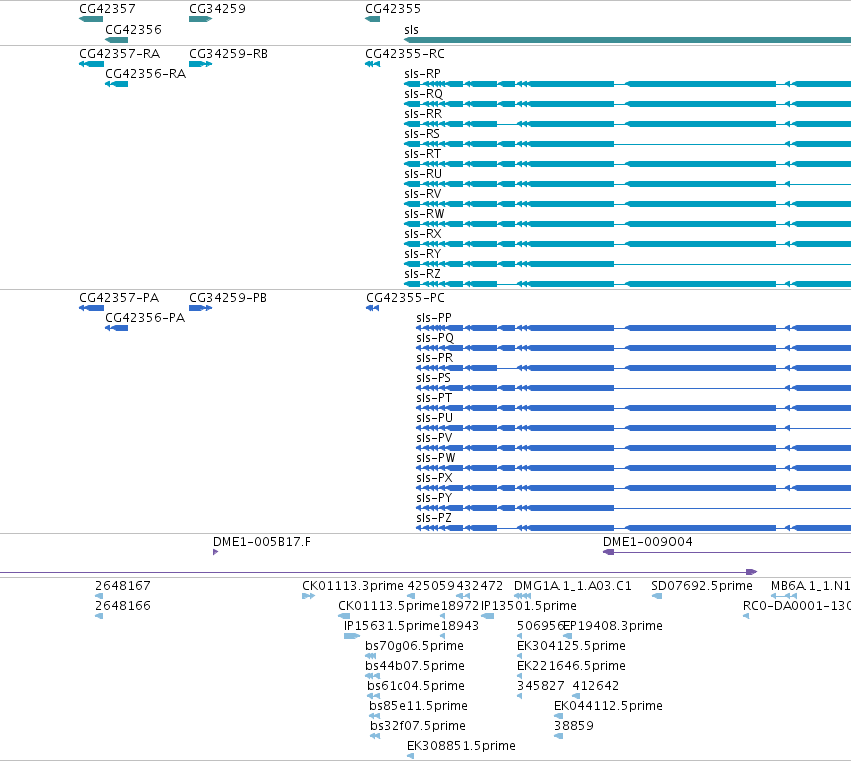Viewport: 851px width, 761px height.
Task: Click the CG42357 gene label
Action: click(107, 9)
